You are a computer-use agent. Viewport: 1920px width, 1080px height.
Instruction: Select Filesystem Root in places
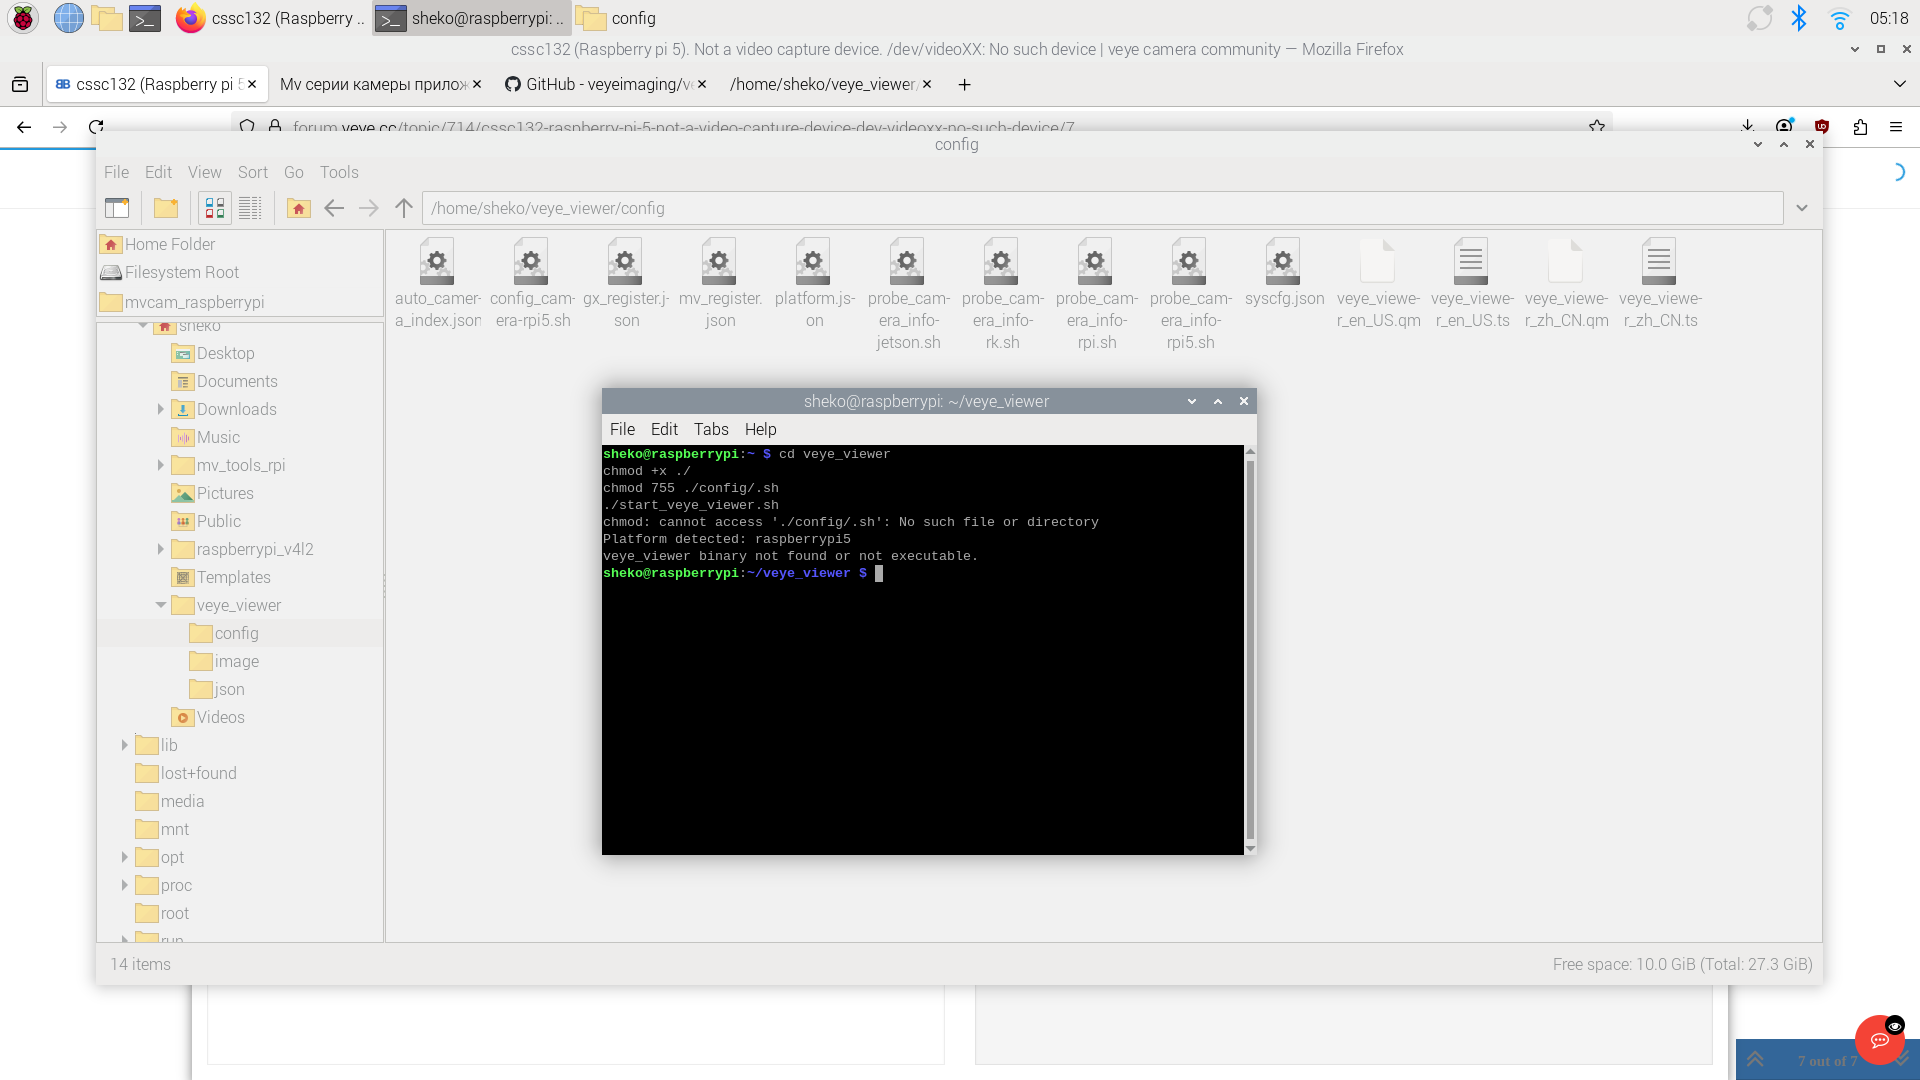[181, 272]
